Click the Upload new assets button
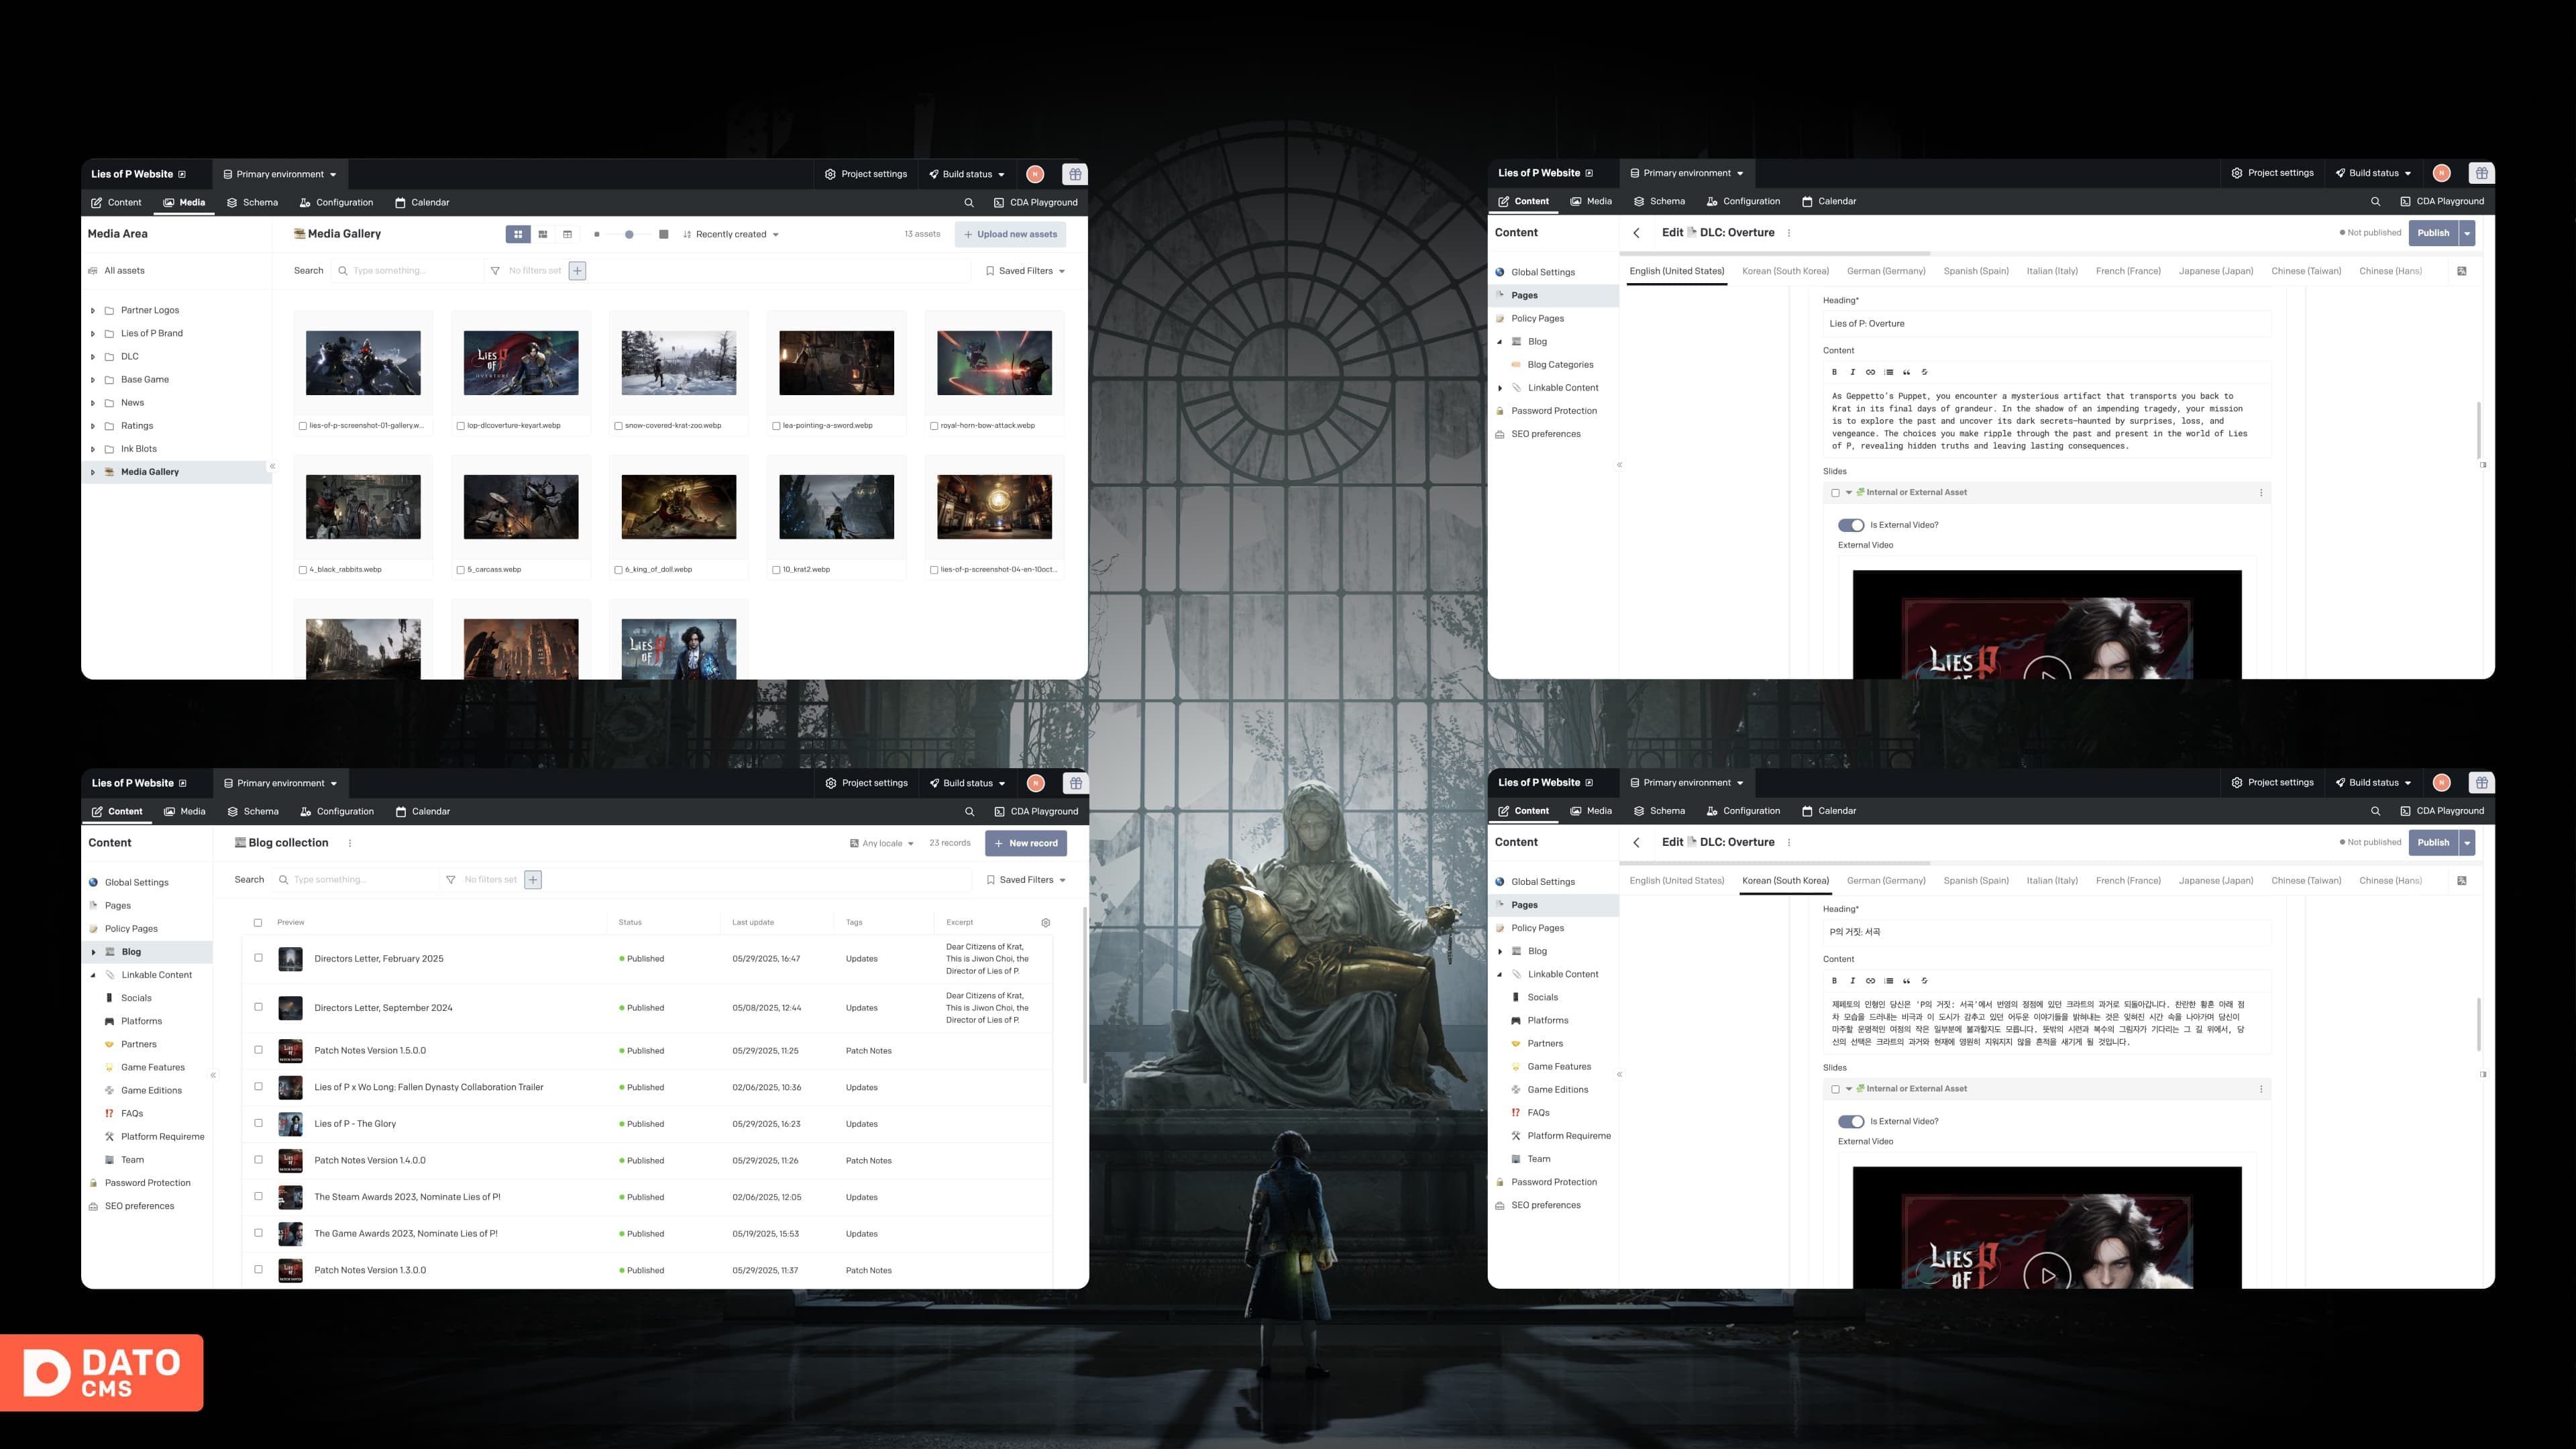2576x1449 pixels. click(1010, 234)
